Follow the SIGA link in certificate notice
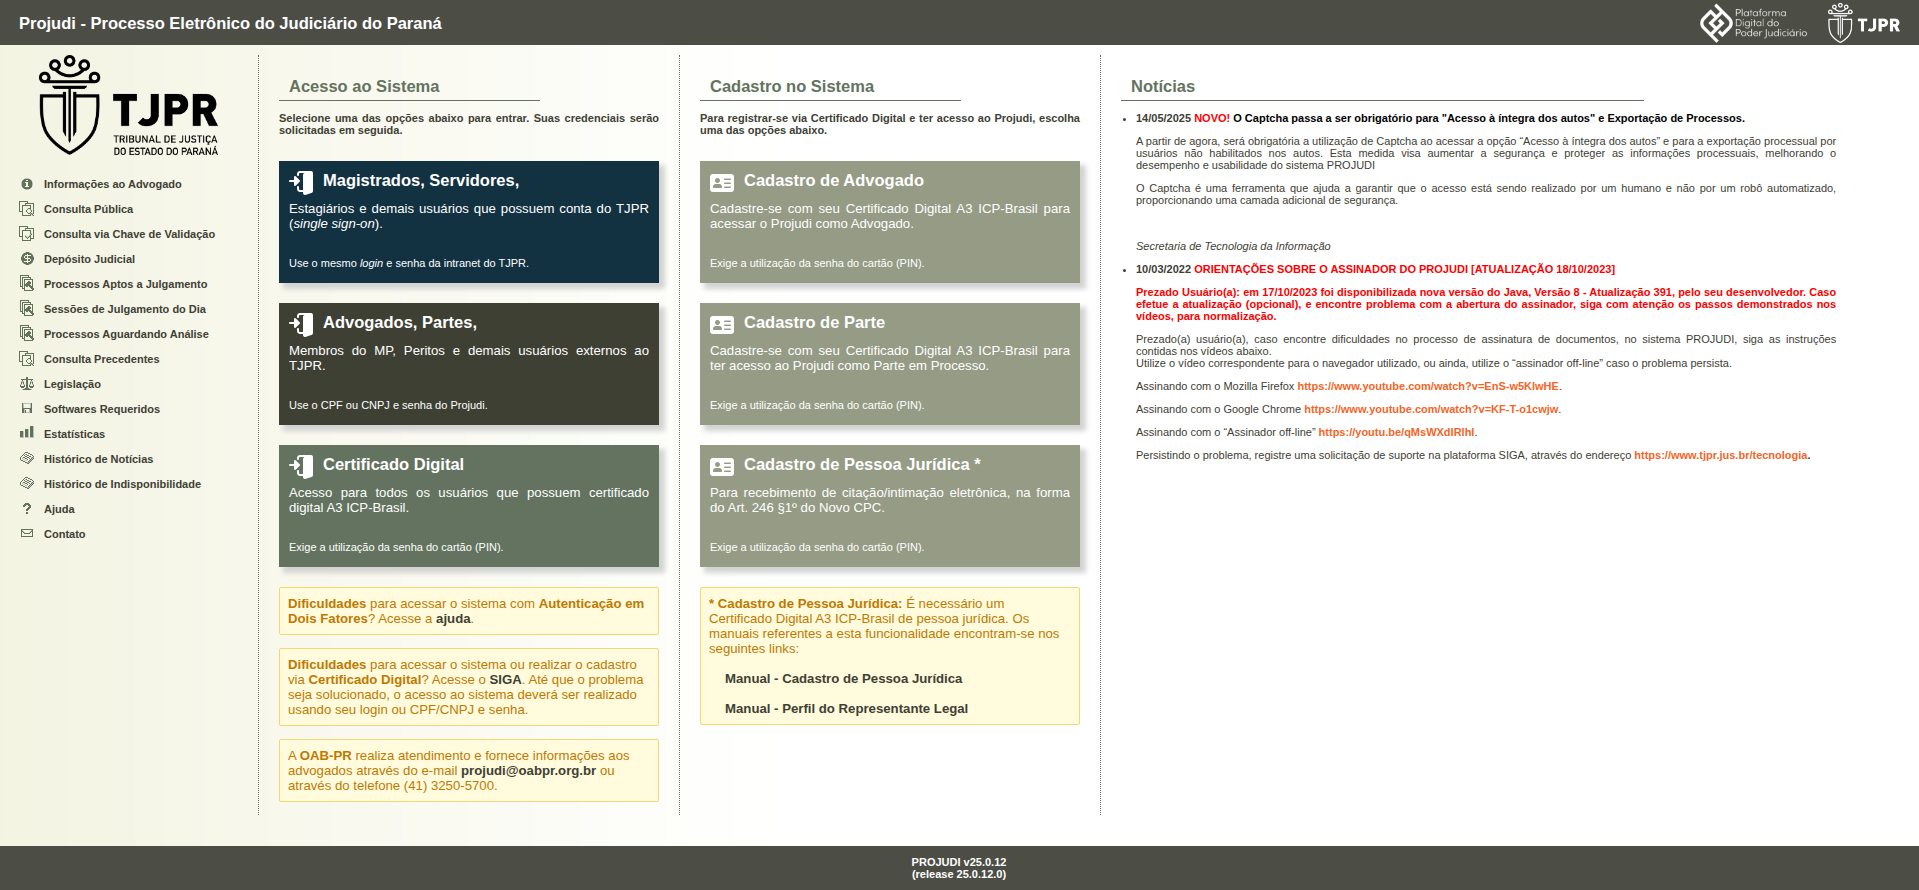This screenshot has height=890, width=1919. pyautogui.click(x=505, y=680)
